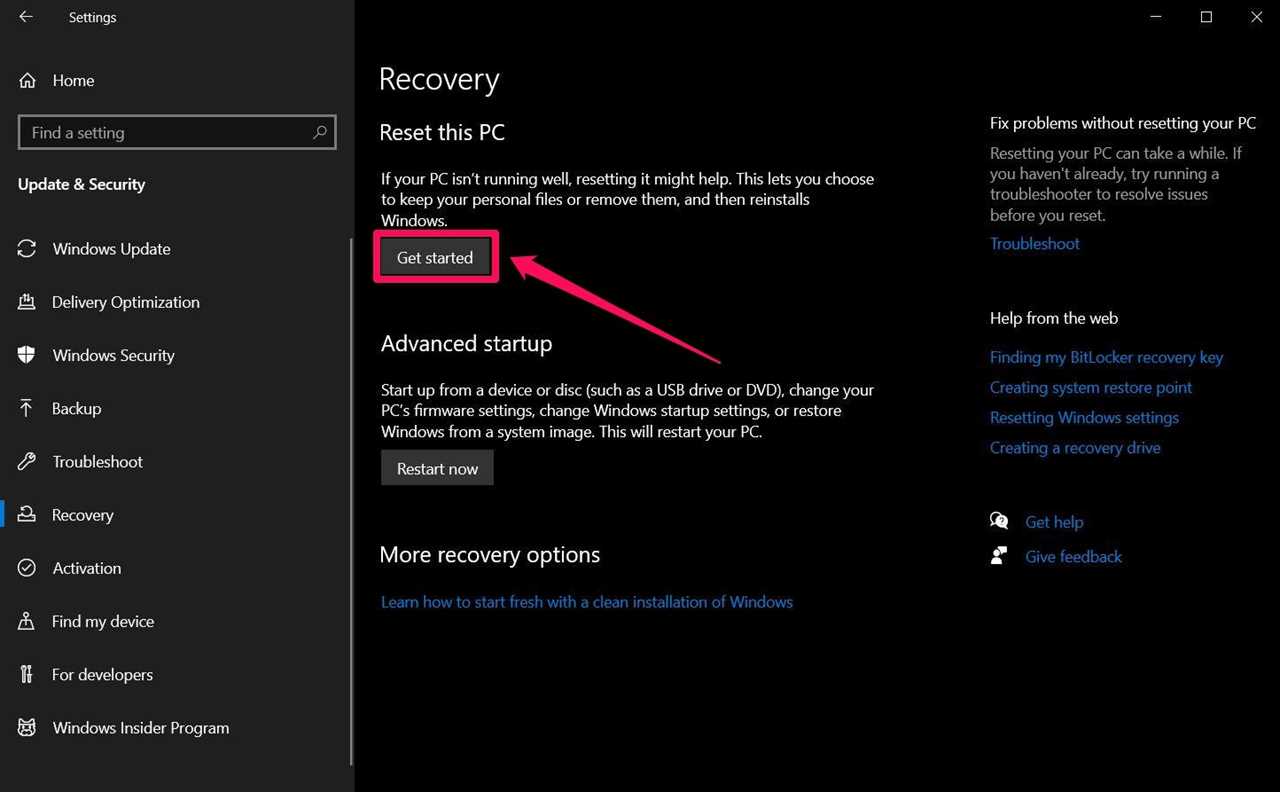Screen dimensions: 1280x792
Task: Select For developers section
Action: tap(103, 674)
